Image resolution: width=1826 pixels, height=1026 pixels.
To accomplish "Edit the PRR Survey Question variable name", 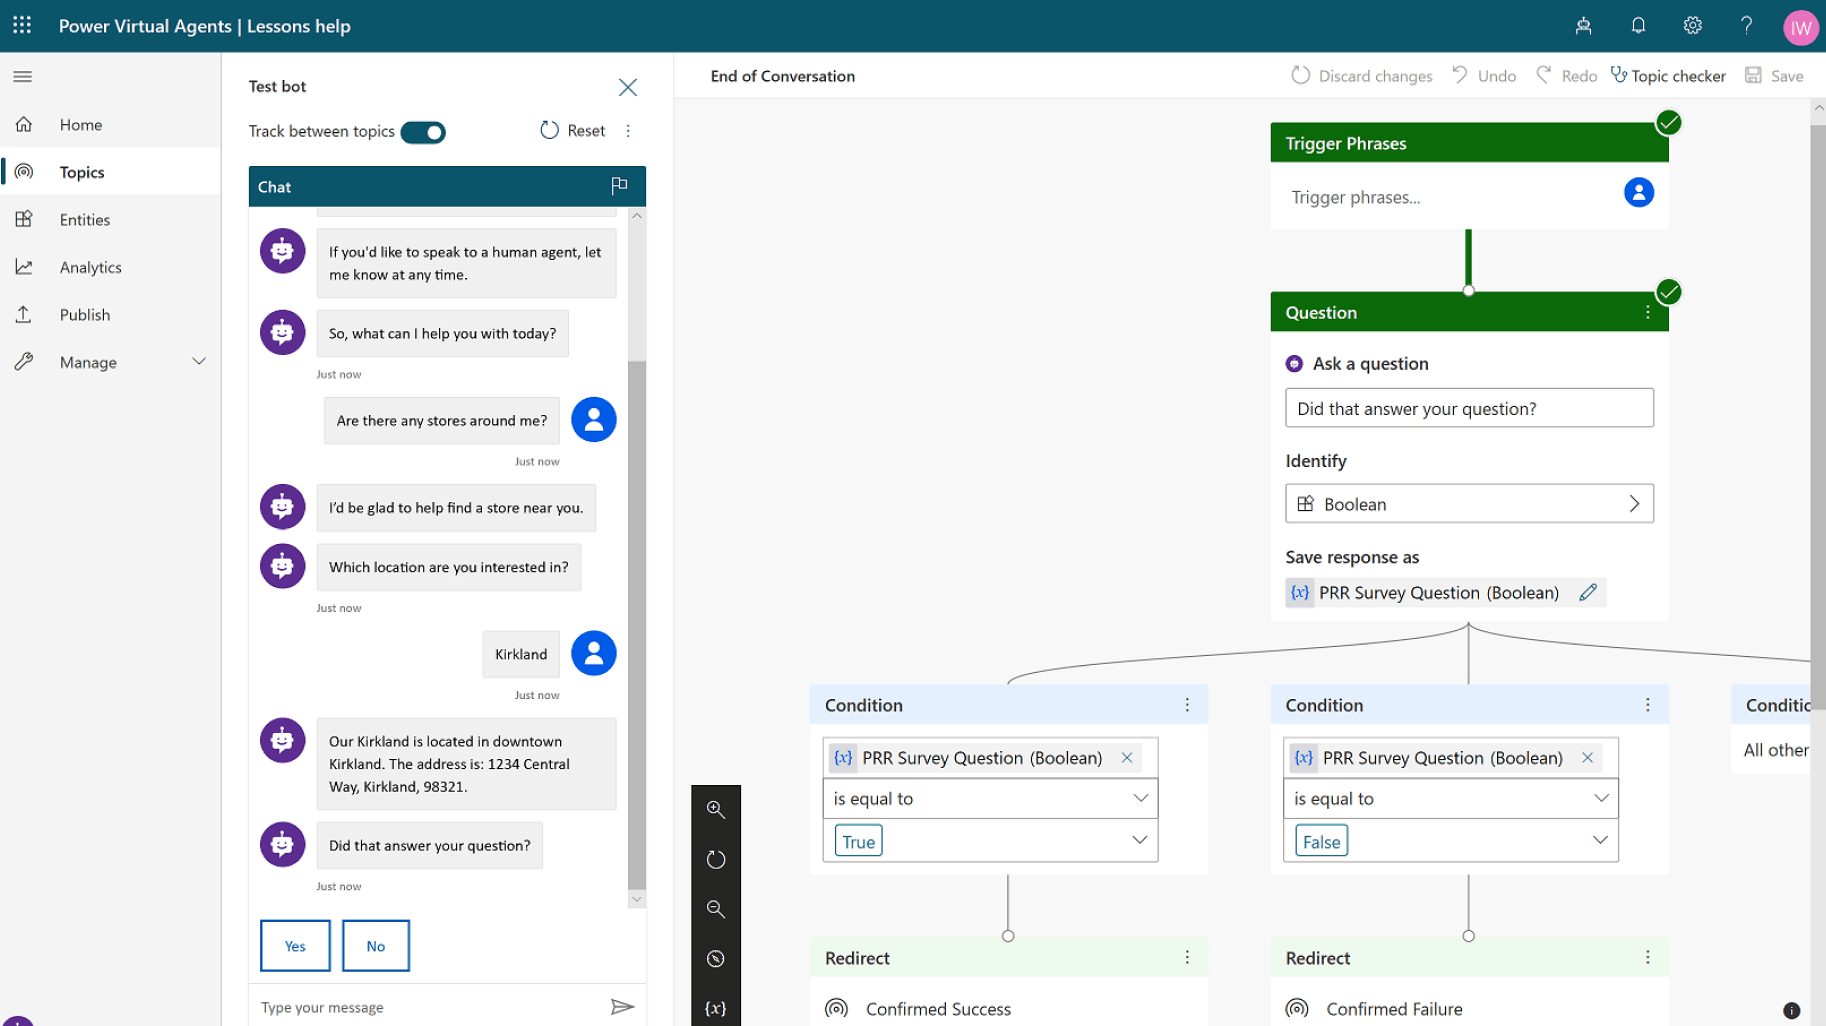I will pos(1589,592).
